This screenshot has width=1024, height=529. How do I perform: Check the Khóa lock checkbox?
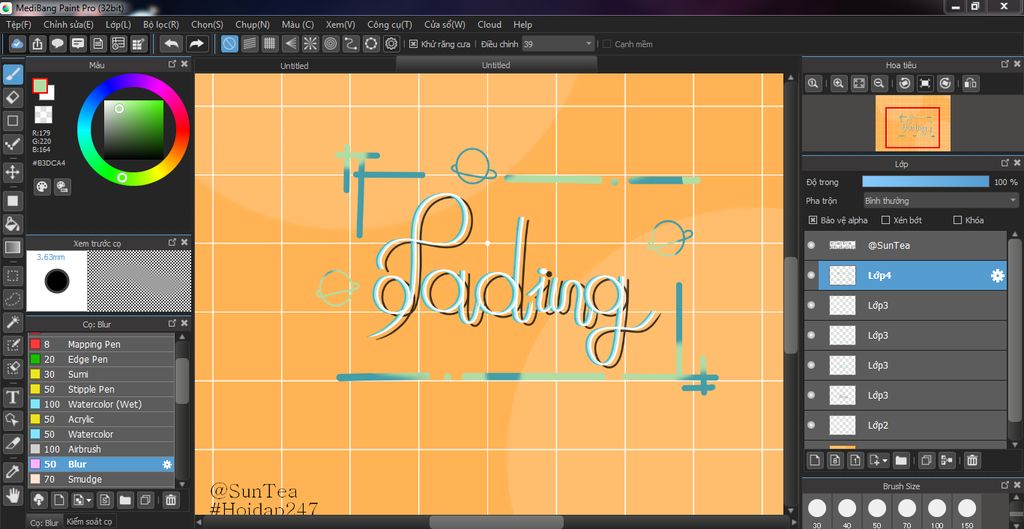pos(958,220)
